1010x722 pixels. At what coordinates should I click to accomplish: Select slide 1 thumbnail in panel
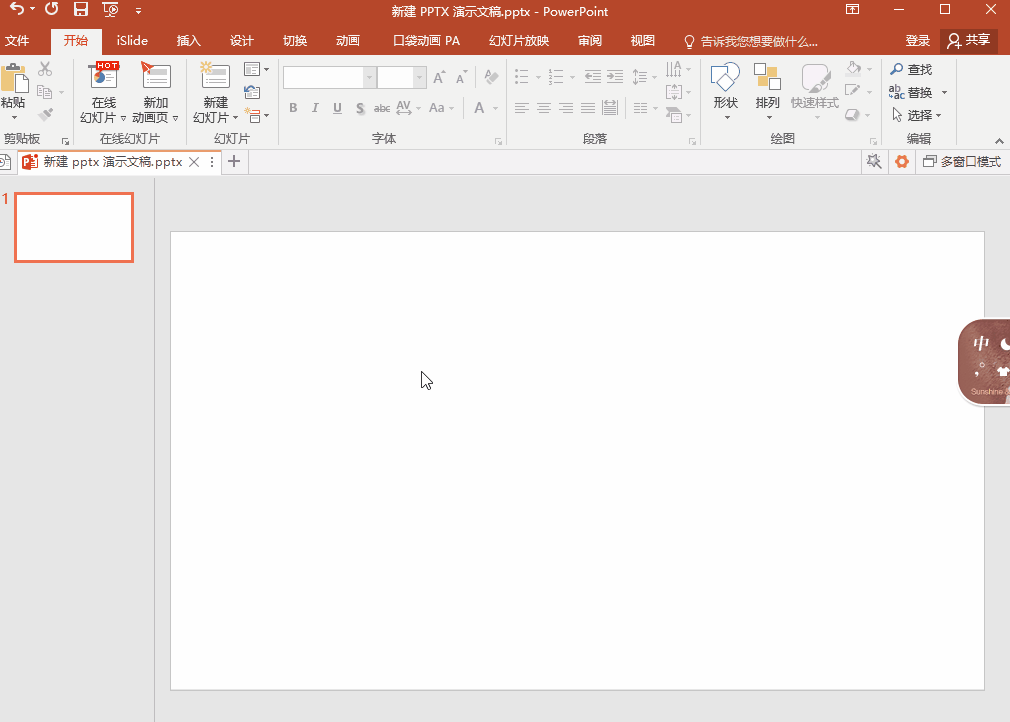tap(74, 228)
